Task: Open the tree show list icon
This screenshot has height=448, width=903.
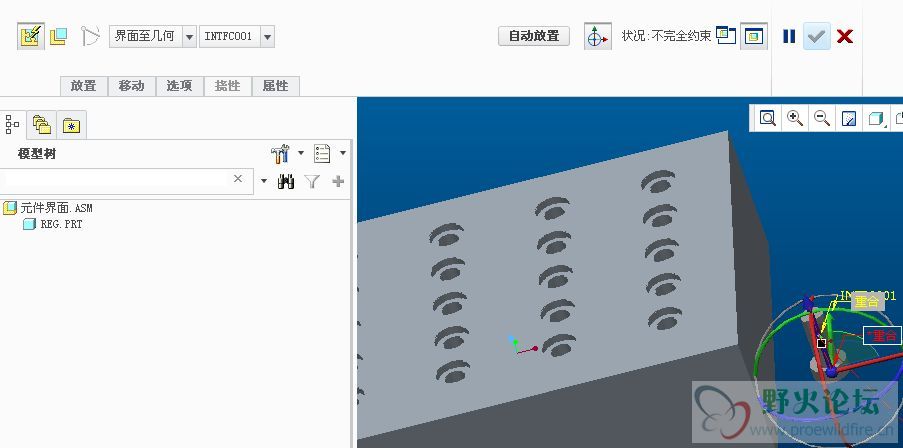Action: [x=322, y=154]
